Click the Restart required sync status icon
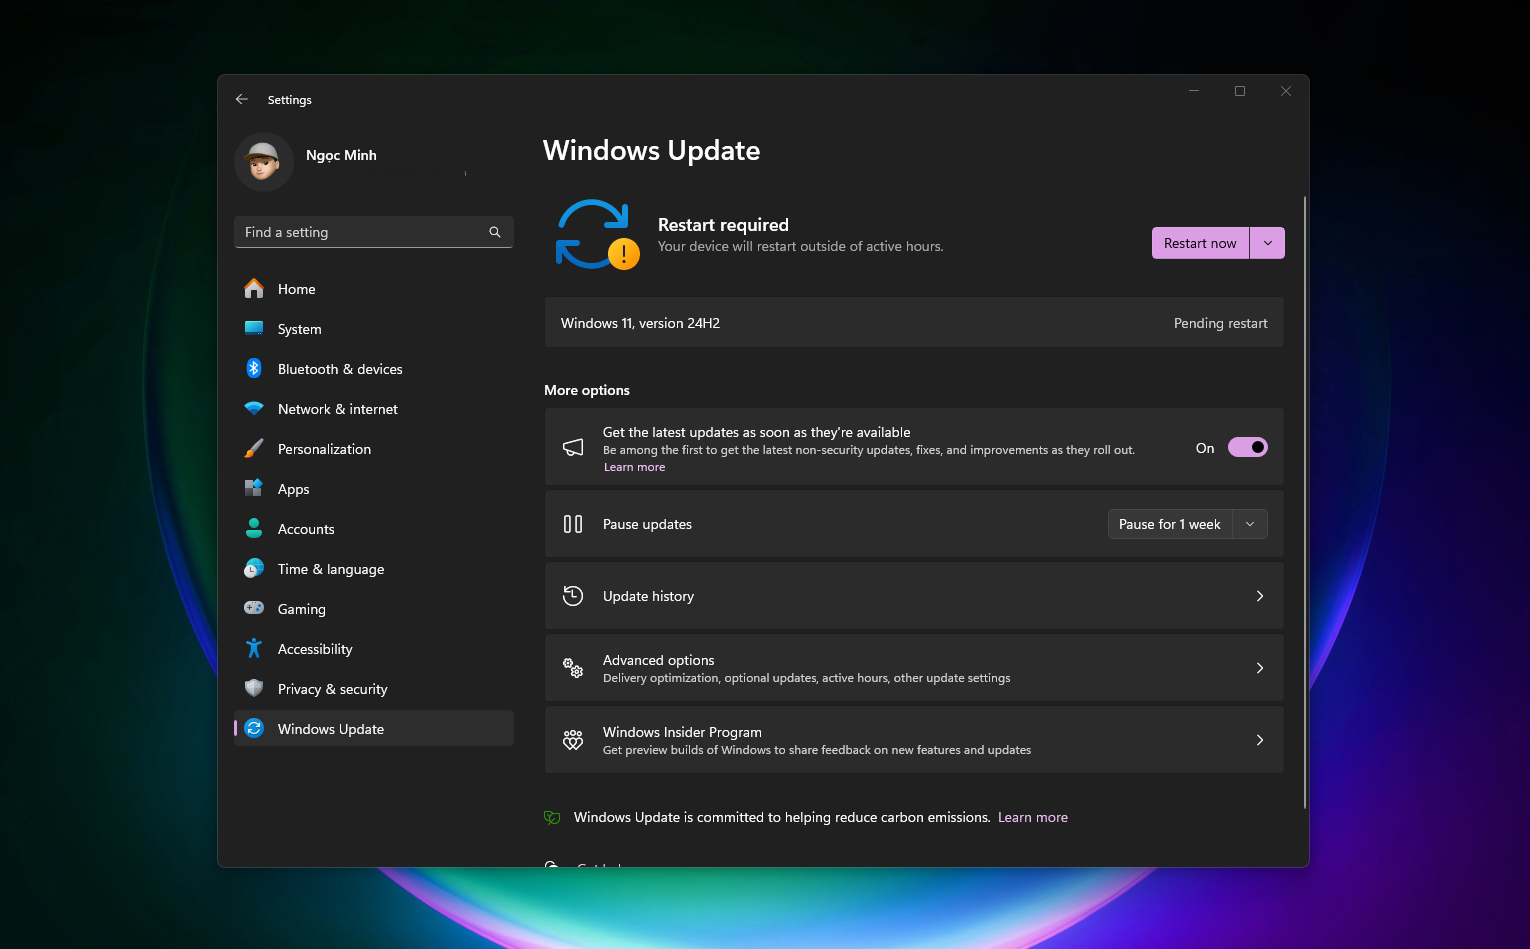Image resolution: width=1530 pixels, height=949 pixels. tap(597, 234)
